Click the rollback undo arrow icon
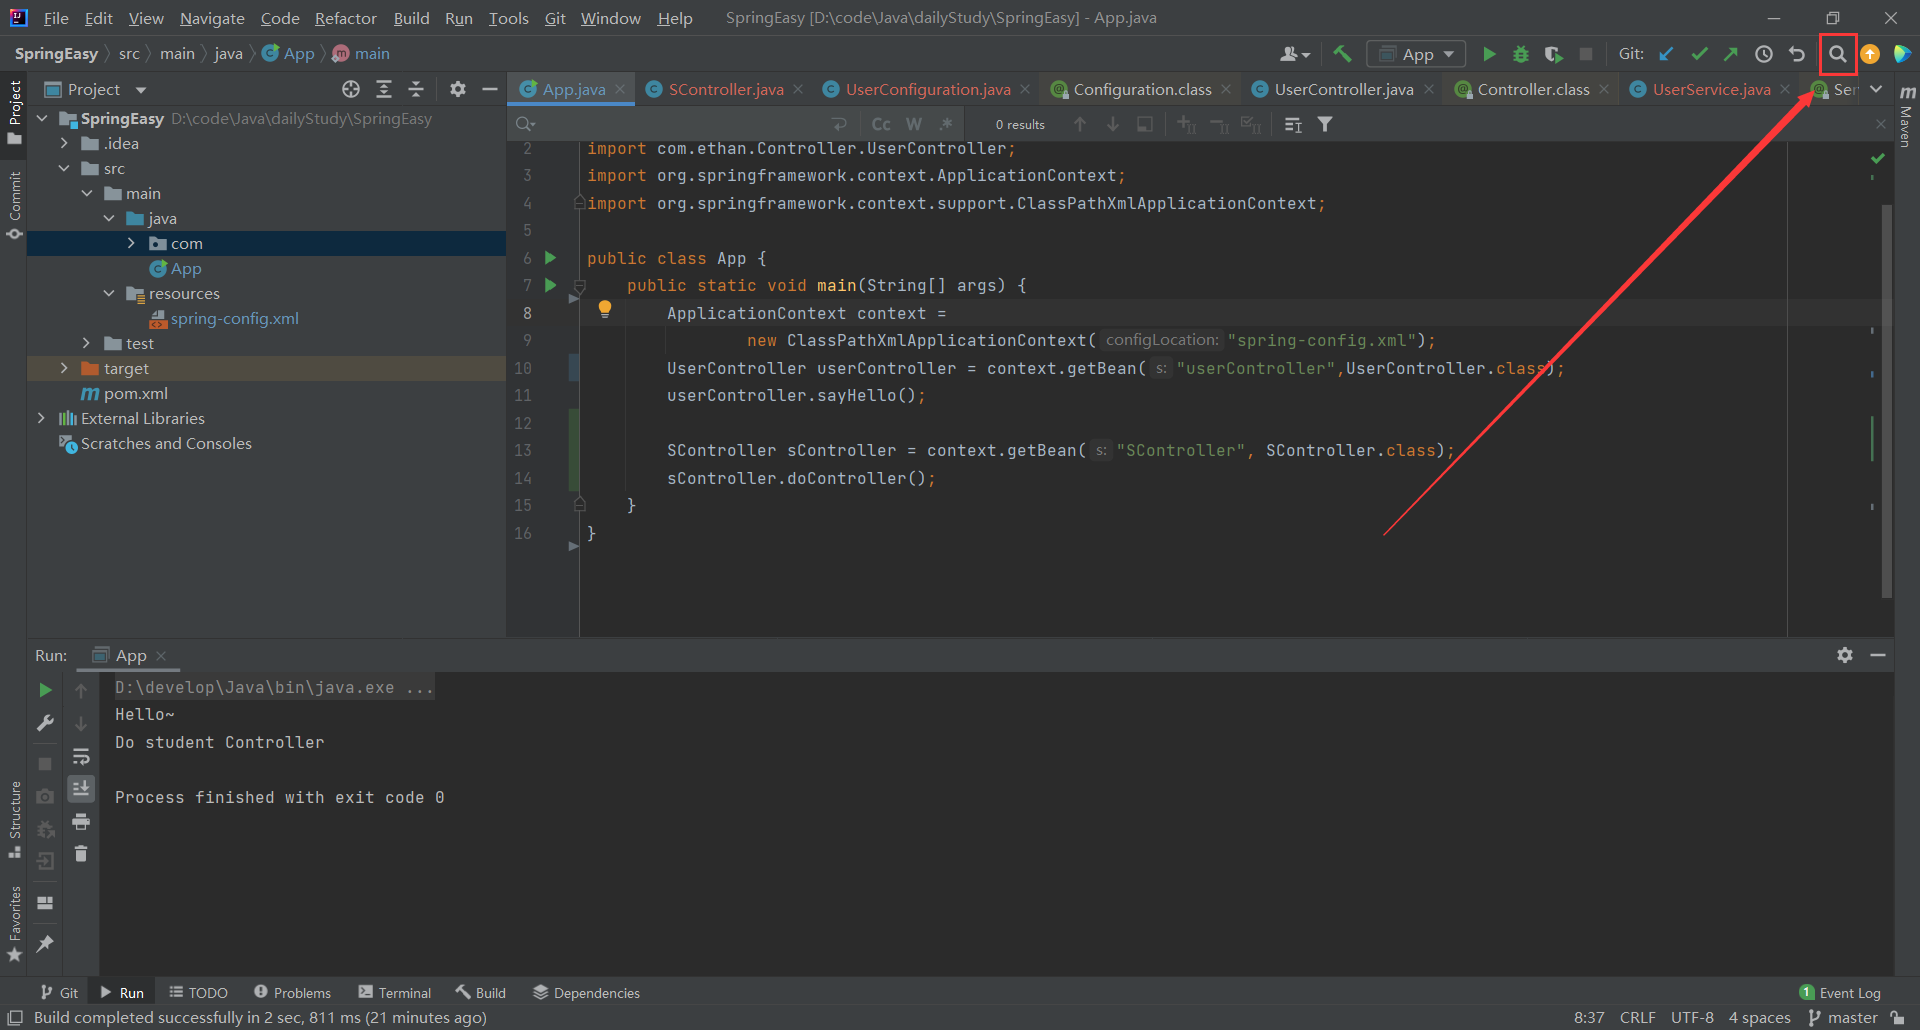The image size is (1920, 1030). click(1797, 54)
